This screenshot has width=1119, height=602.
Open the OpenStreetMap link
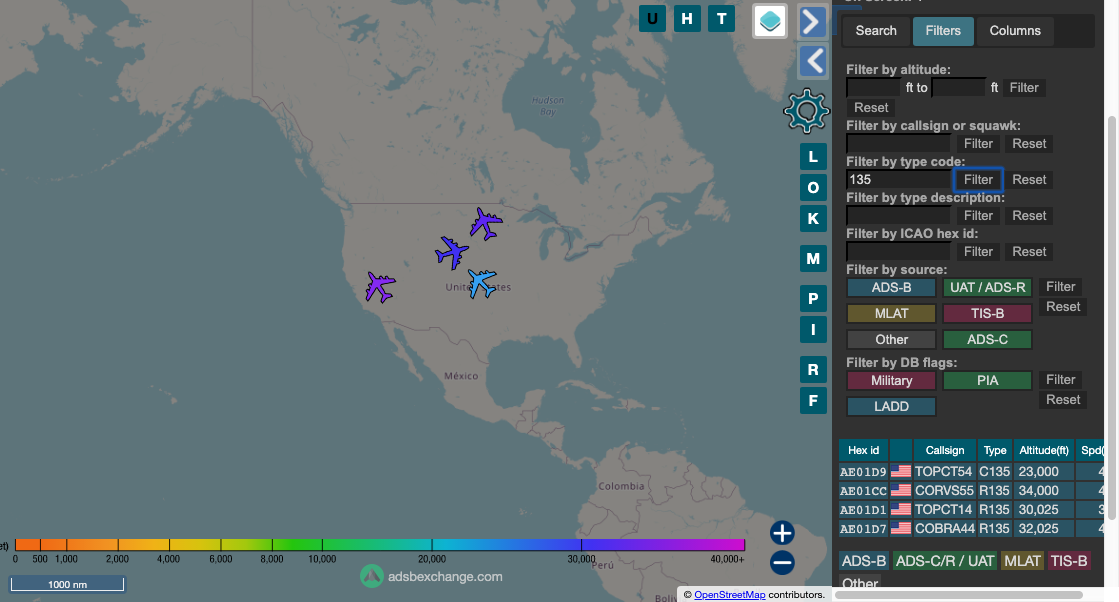(729, 595)
